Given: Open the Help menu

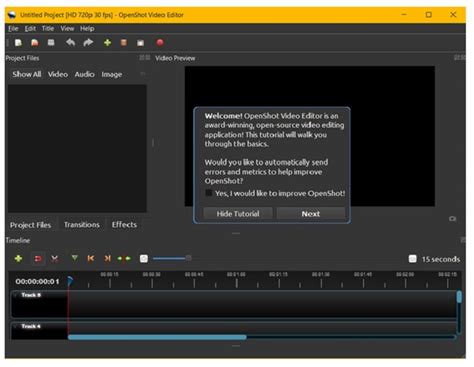Looking at the screenshot, I should (x=87, y=29).
